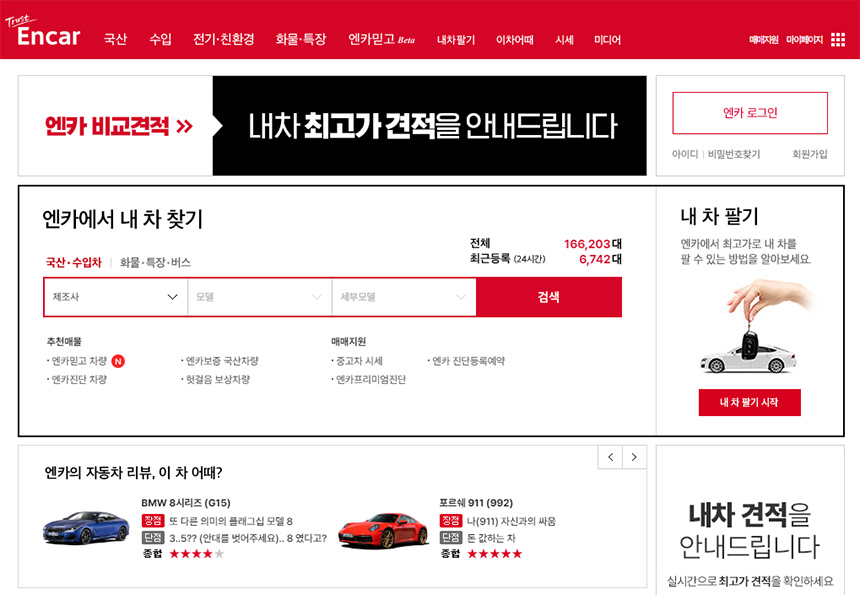Click the 엔카 진단등록예약 link

(468, 361)
